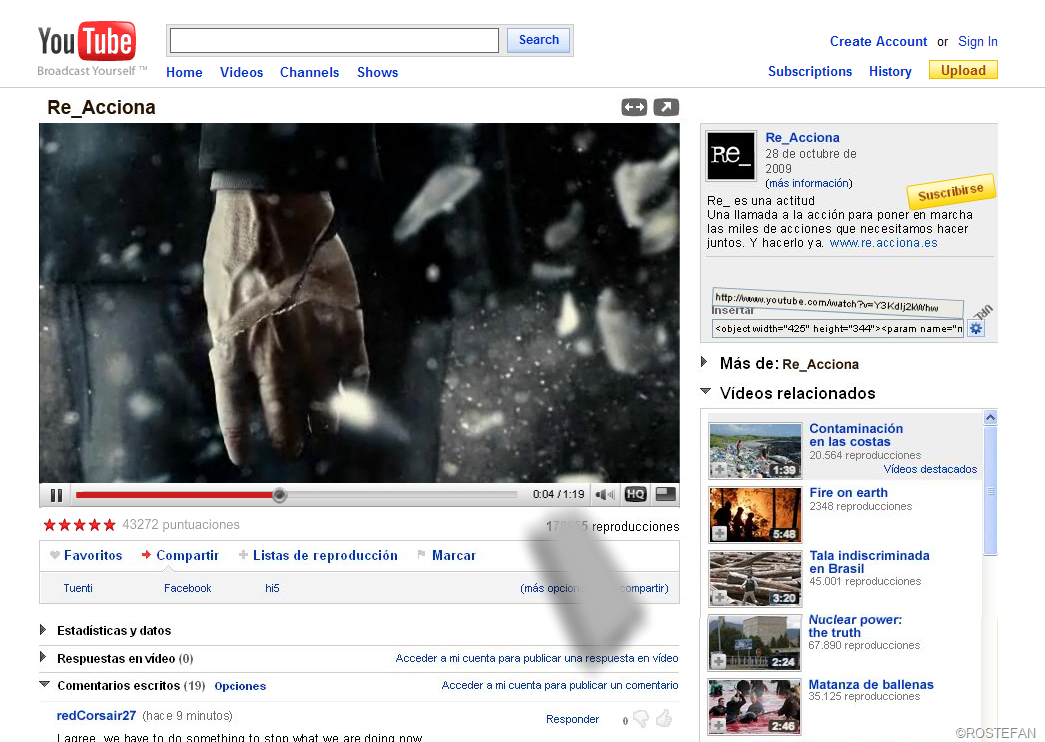This screenshot has width=1045, height=742.
Task: Reply to comment with Responder
Action: coord(572,719)
